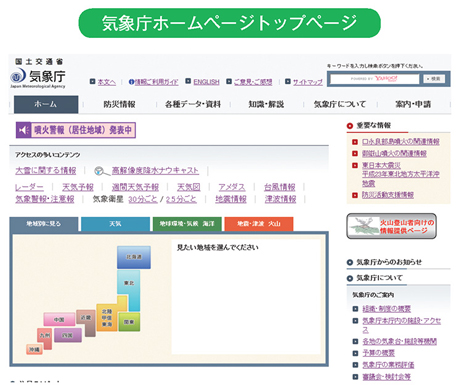Click the red circle icon beside 重要な情報
Viewport: 460px width, 389px height.
pos(350,126)
